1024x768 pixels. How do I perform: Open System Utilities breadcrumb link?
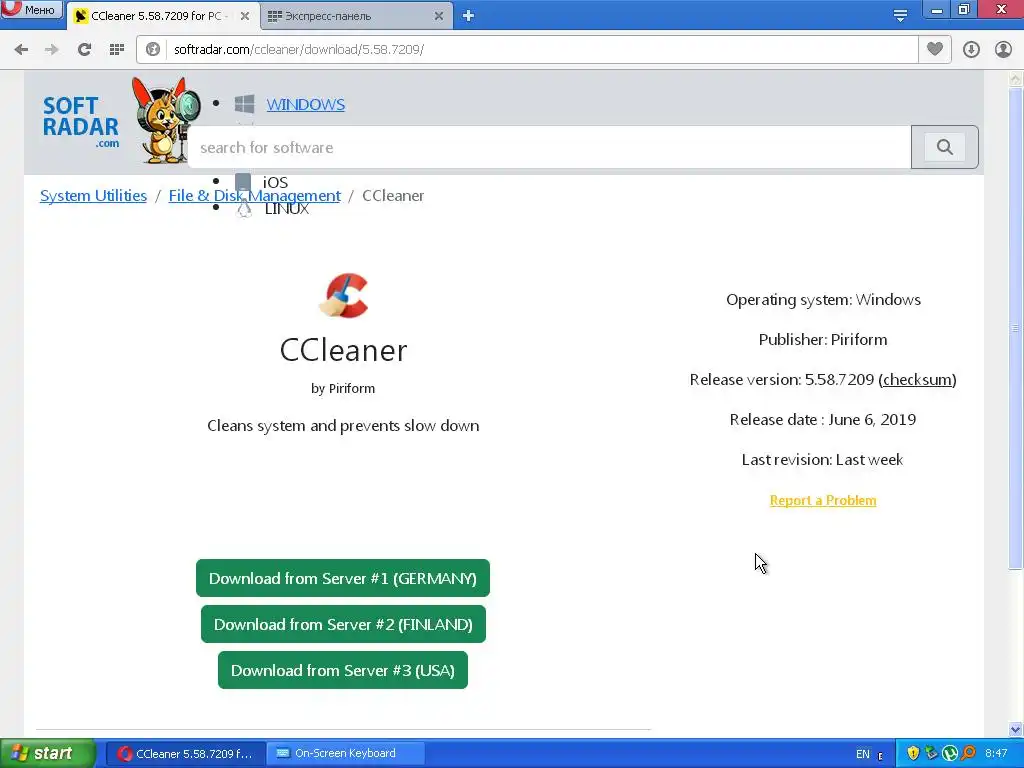click(93, 196)
